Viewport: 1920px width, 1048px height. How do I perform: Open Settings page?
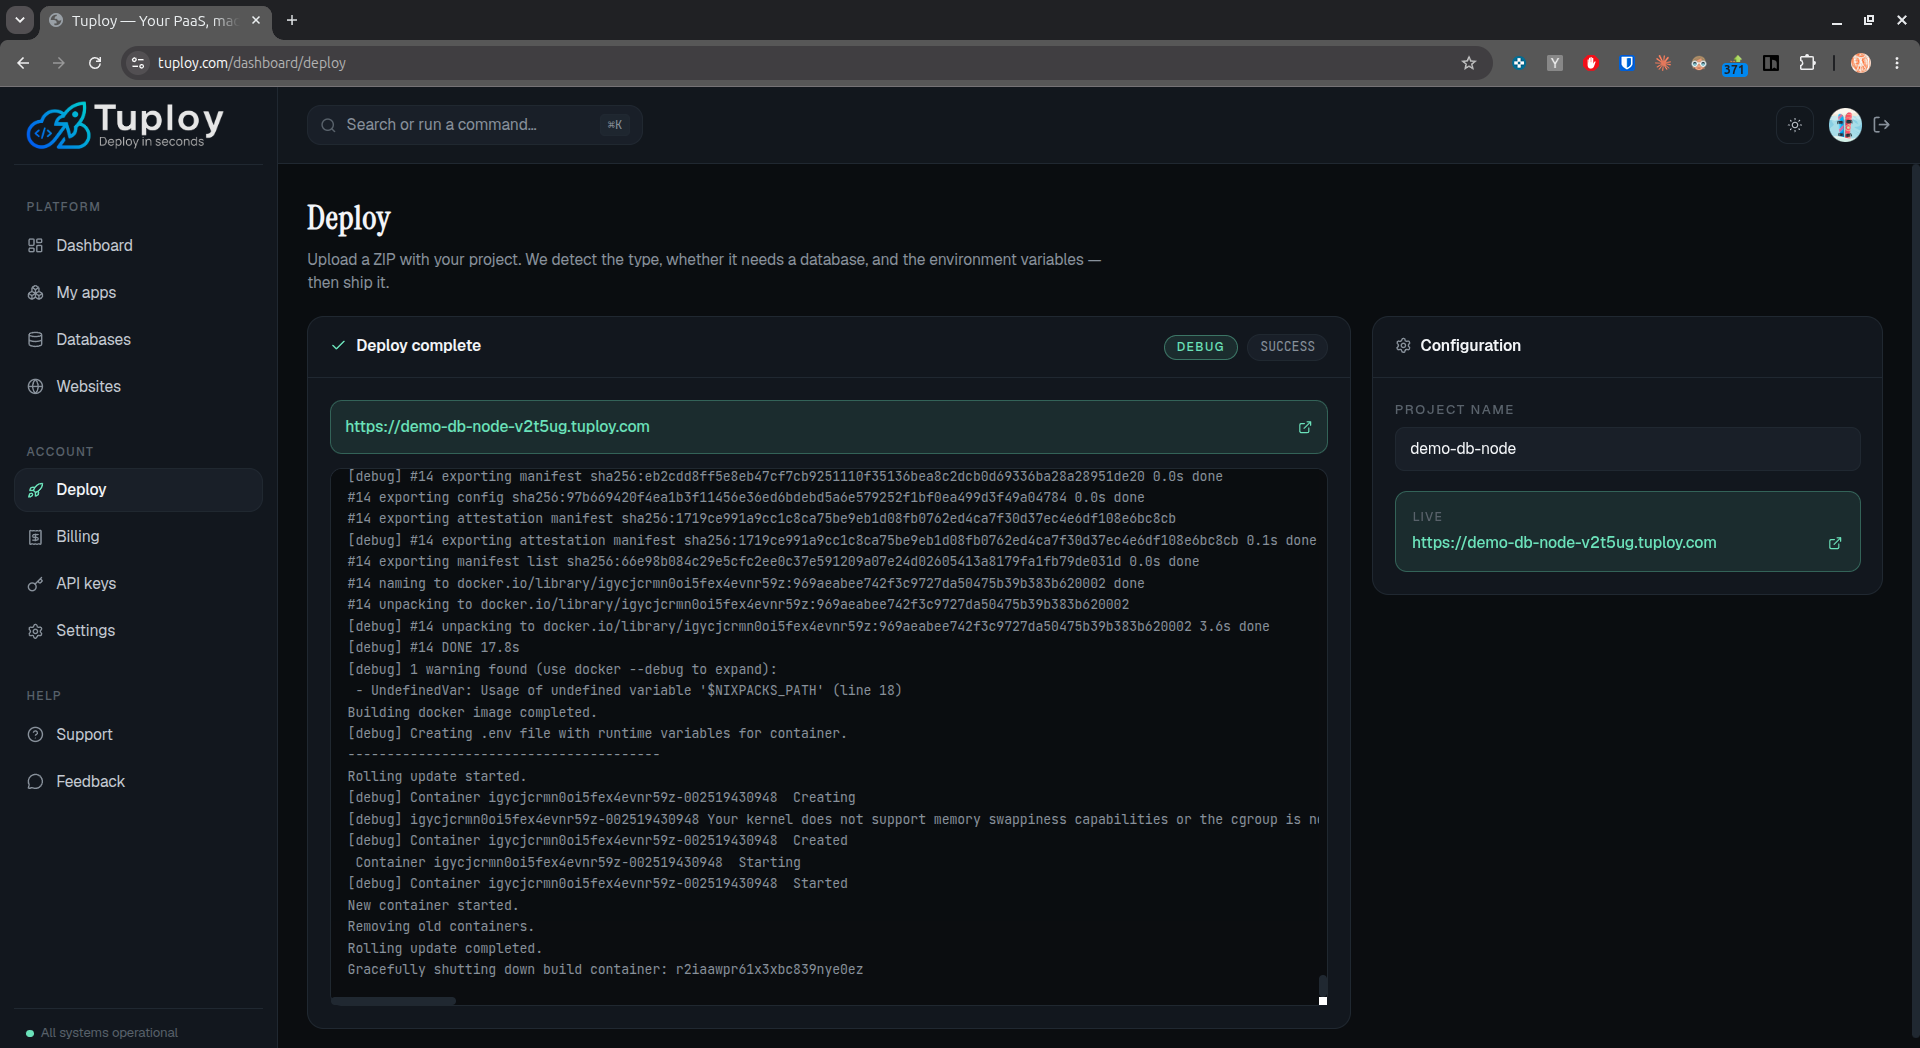coord(138,631)
